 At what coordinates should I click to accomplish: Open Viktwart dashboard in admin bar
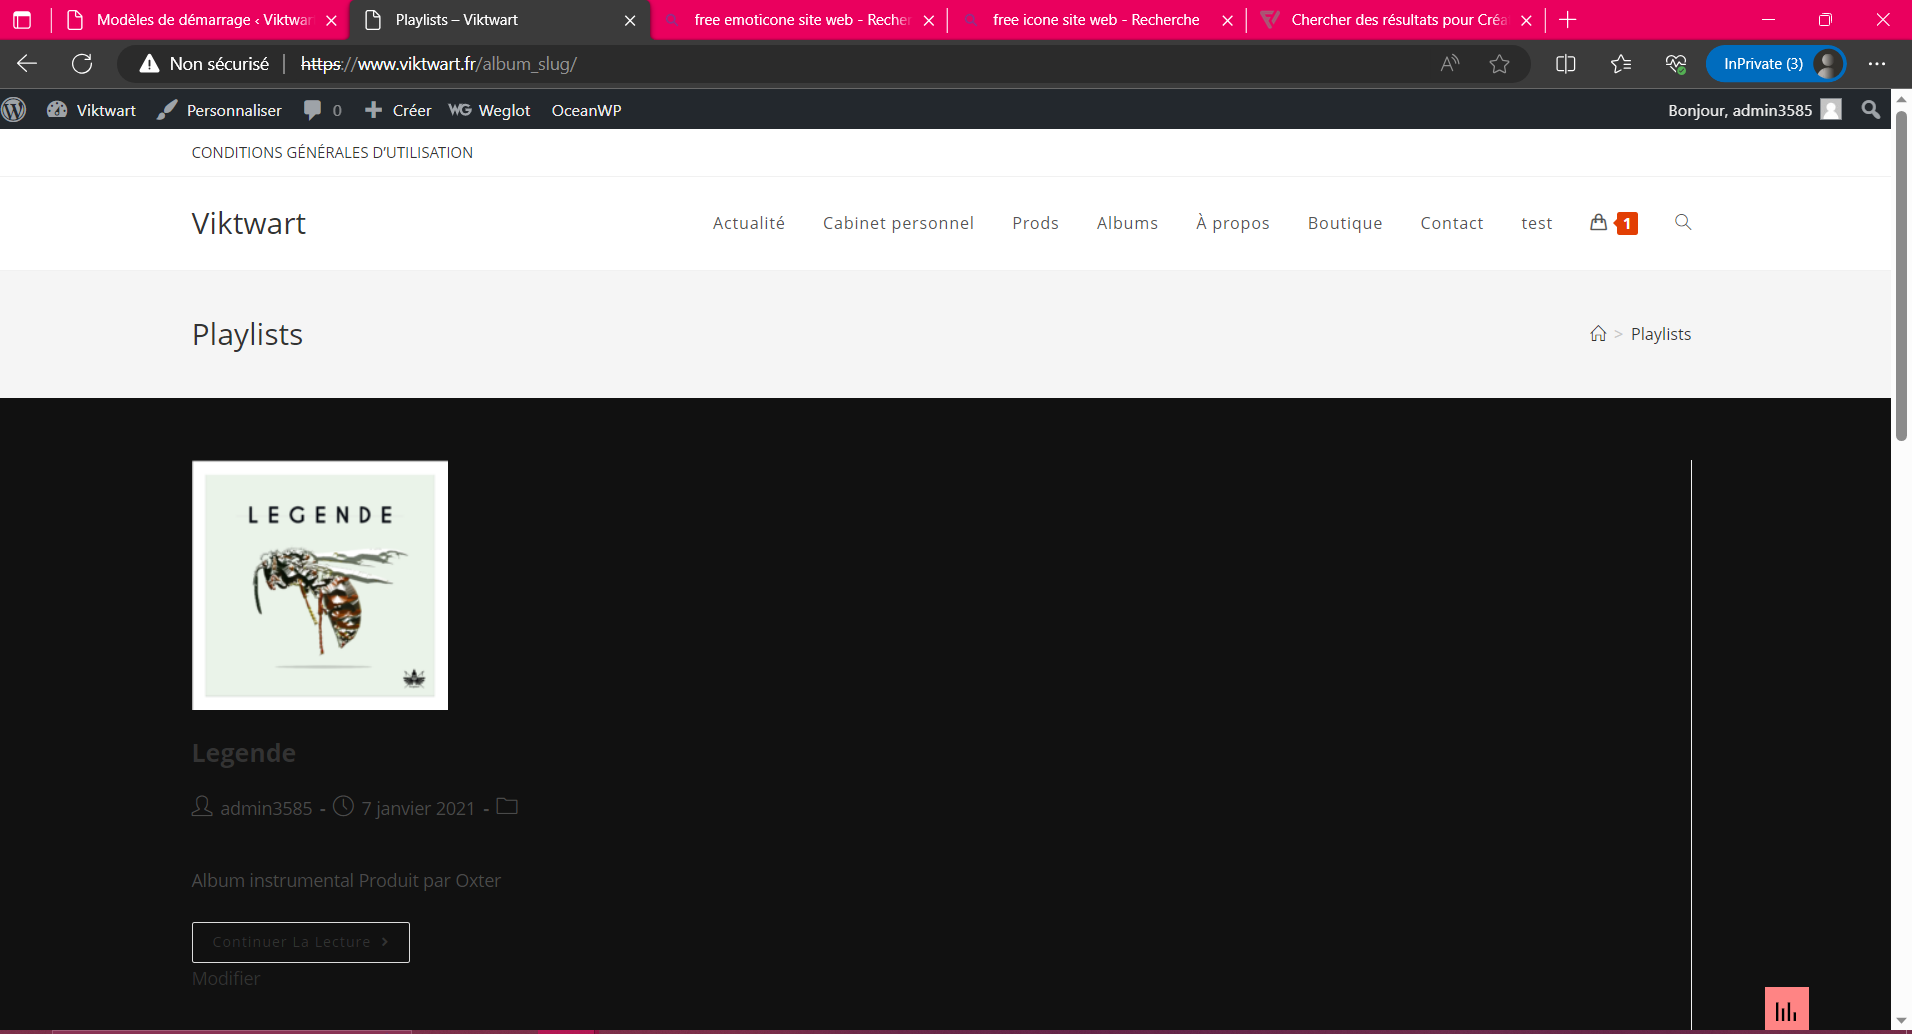(92, 110)
